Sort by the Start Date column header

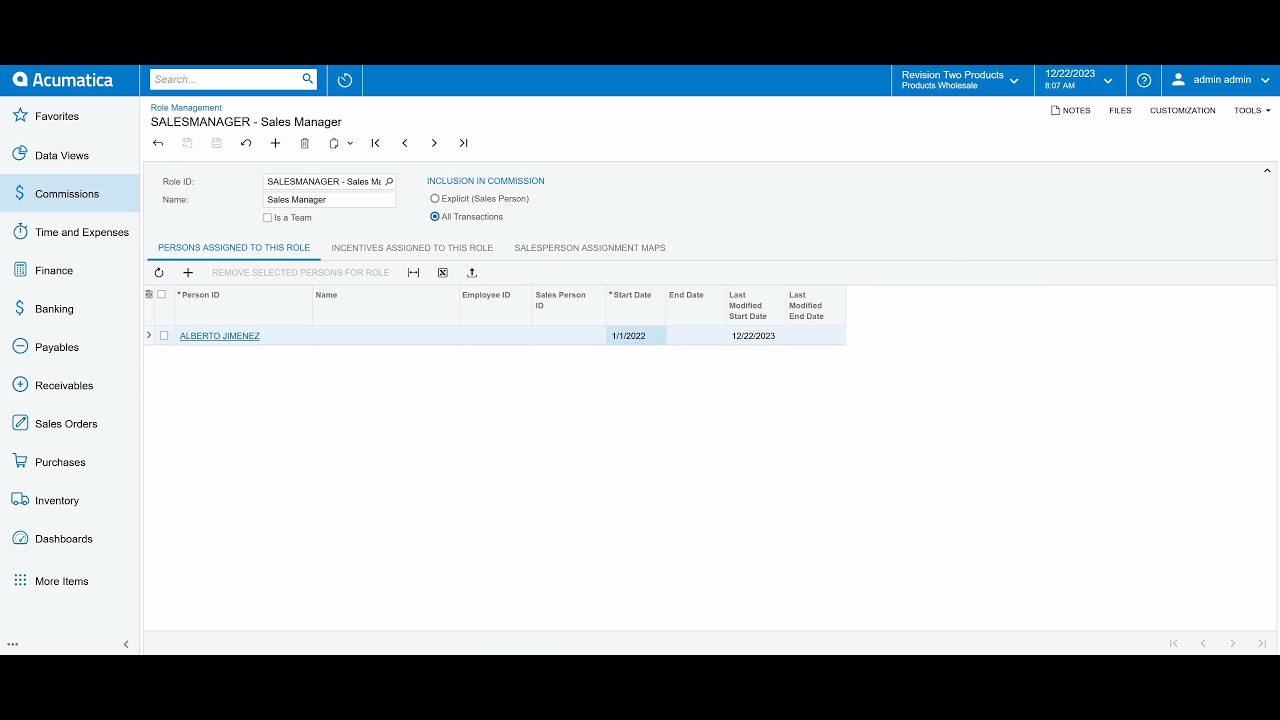(x=636, y=305)
